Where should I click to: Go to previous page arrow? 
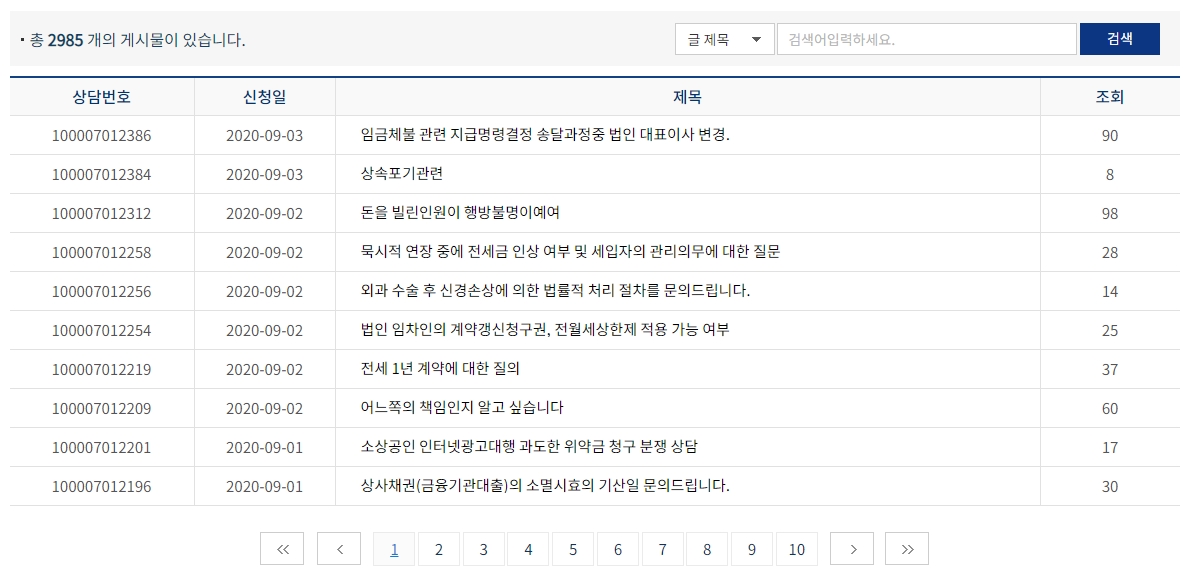pyautogui.click(x=339, y=548)
